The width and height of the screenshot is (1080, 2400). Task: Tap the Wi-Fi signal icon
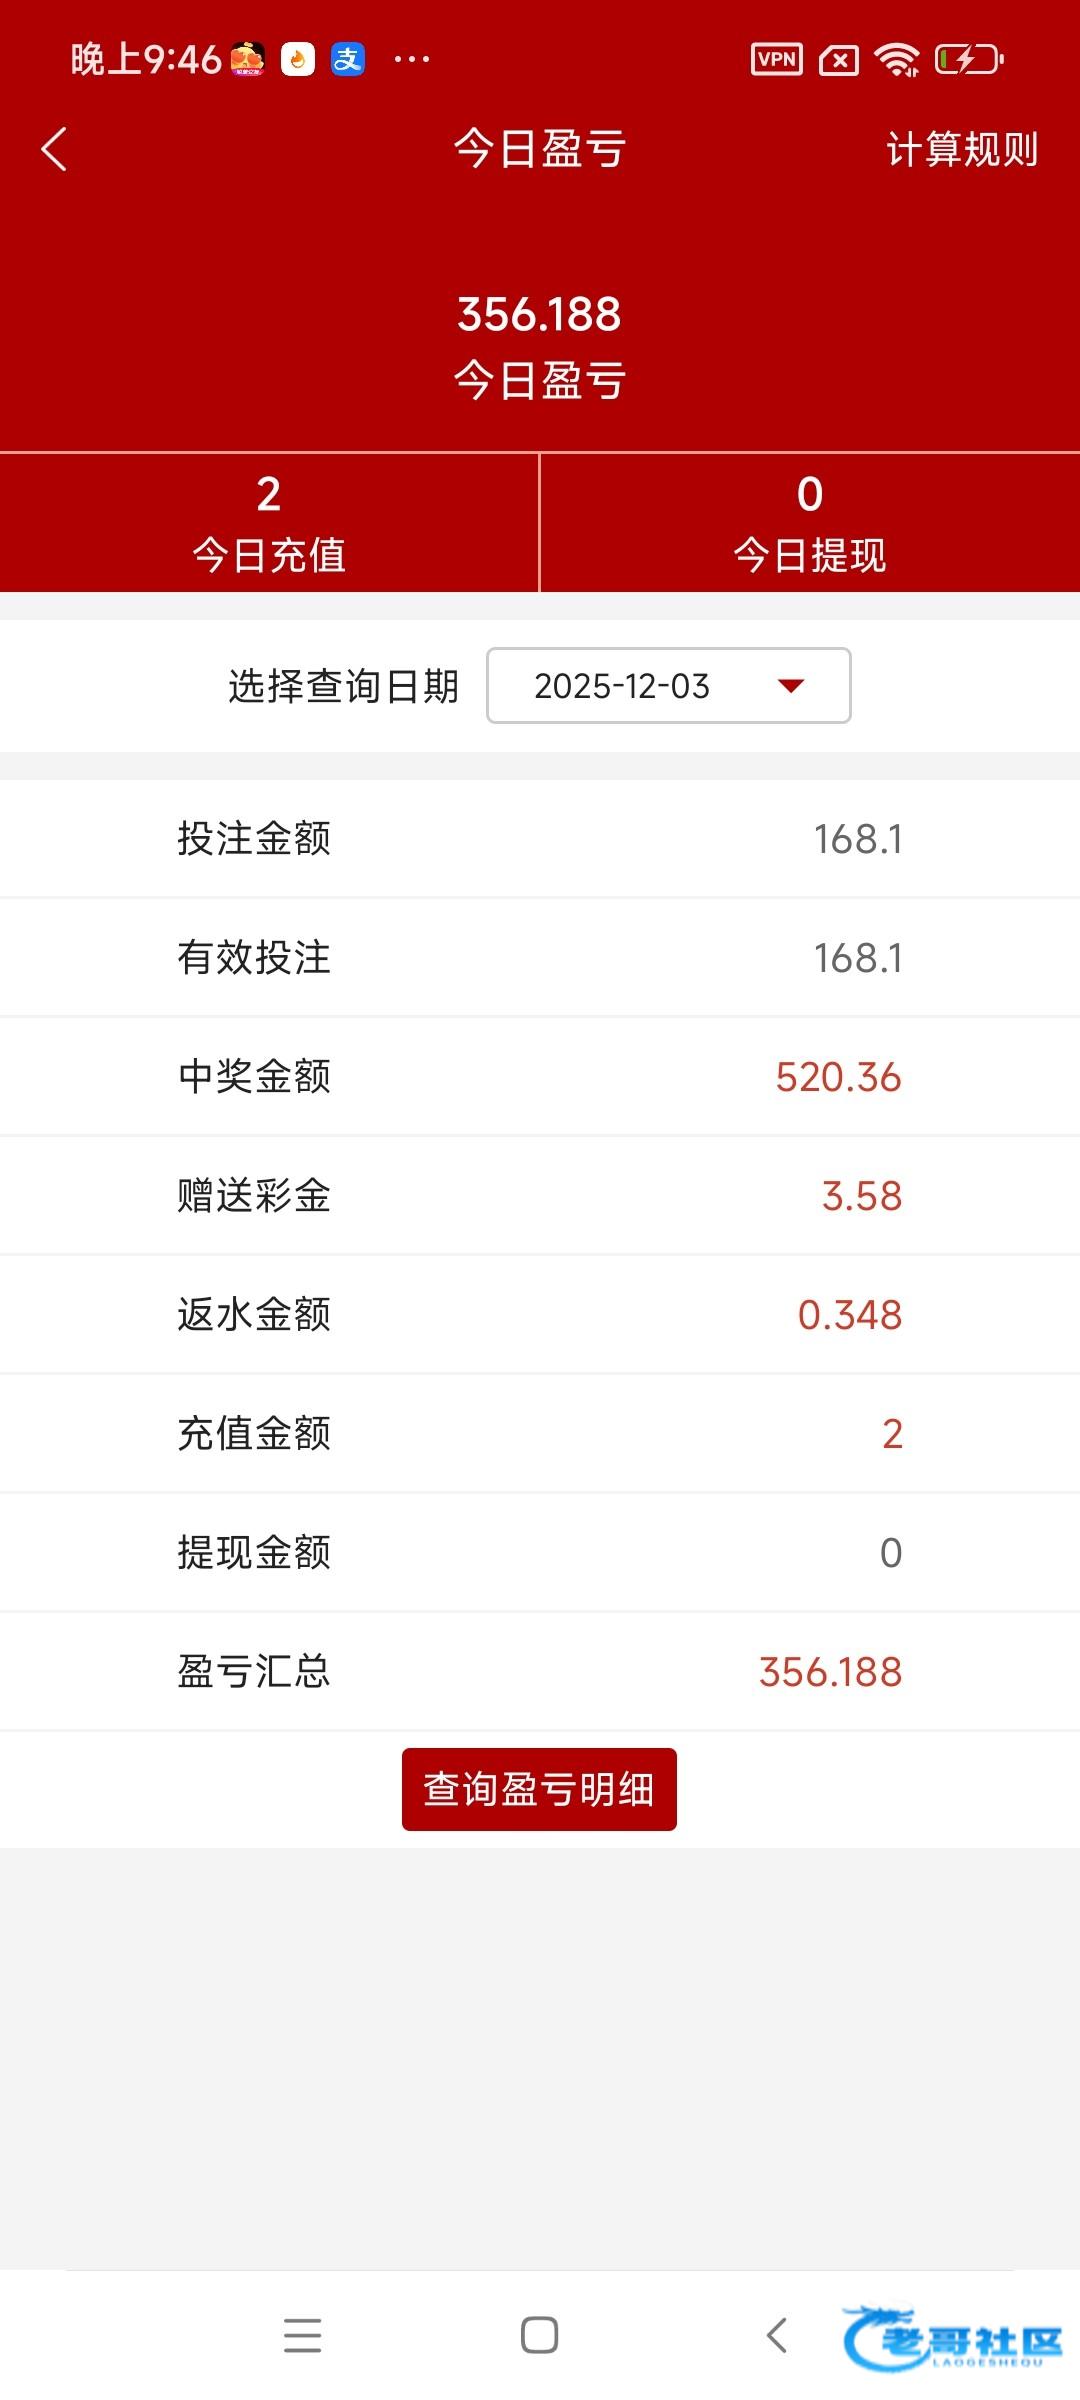click(x=897, y=60)
